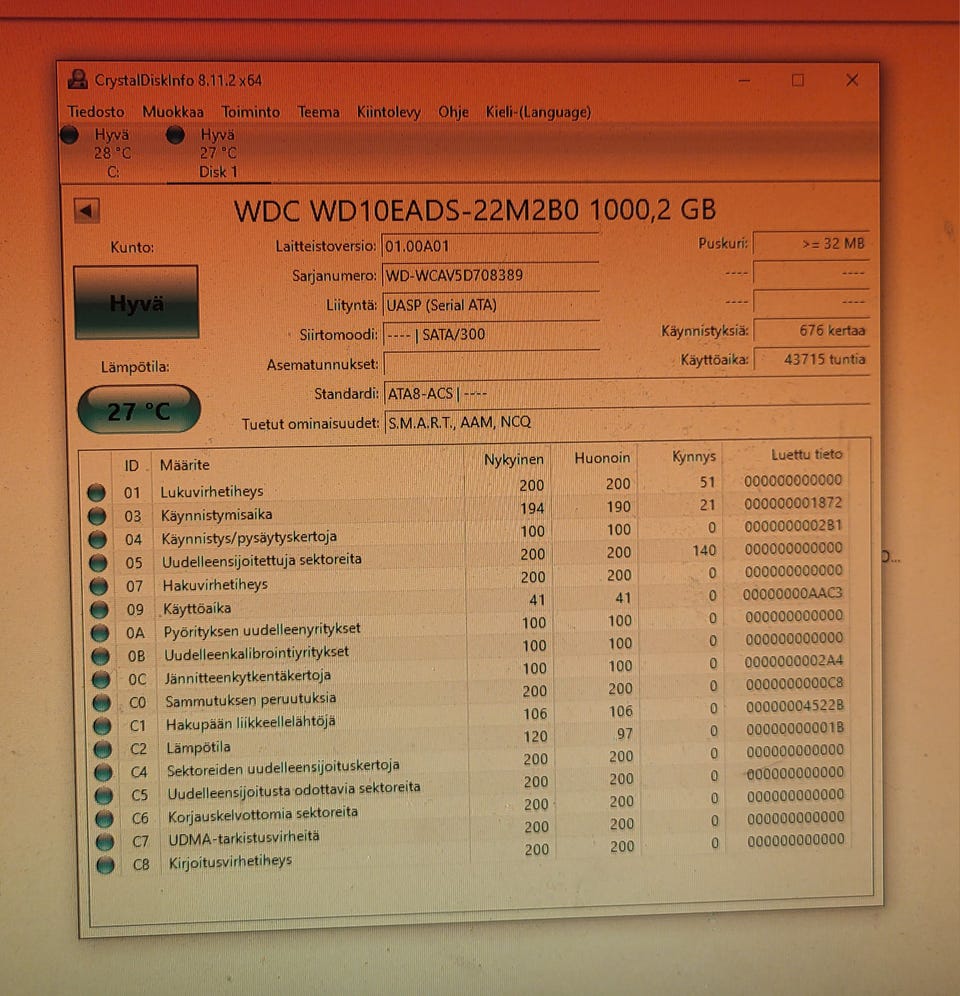
Task: Click the previous disk arrow button
Action: (x=86, y=210)
